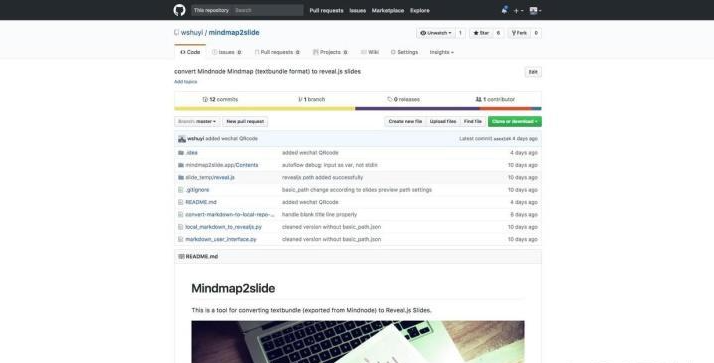View the 12 commits history

[220, 99]
